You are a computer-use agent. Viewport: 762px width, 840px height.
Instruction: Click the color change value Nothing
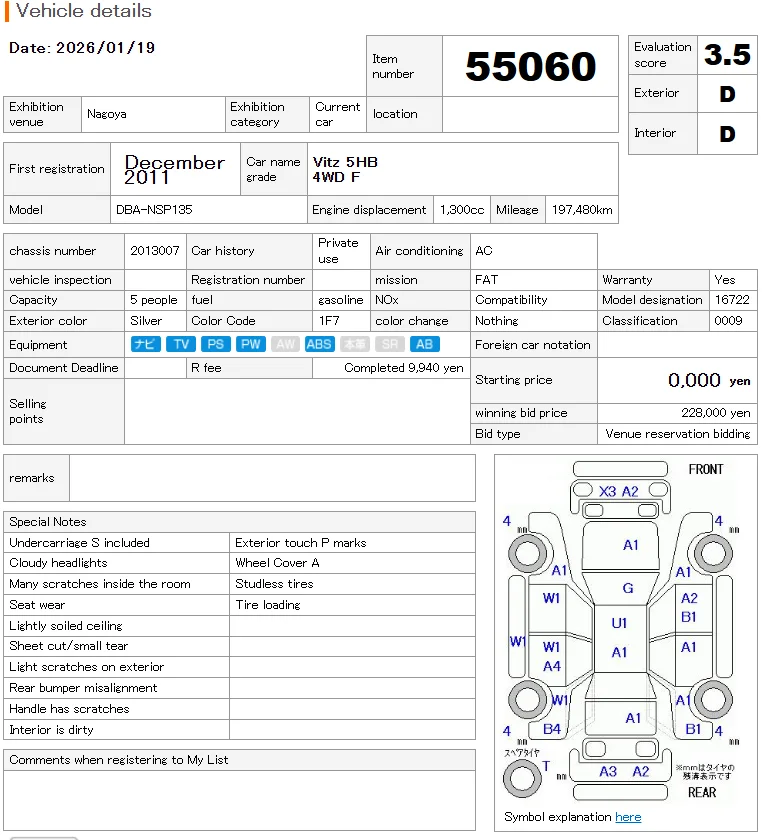coord(497,321)
